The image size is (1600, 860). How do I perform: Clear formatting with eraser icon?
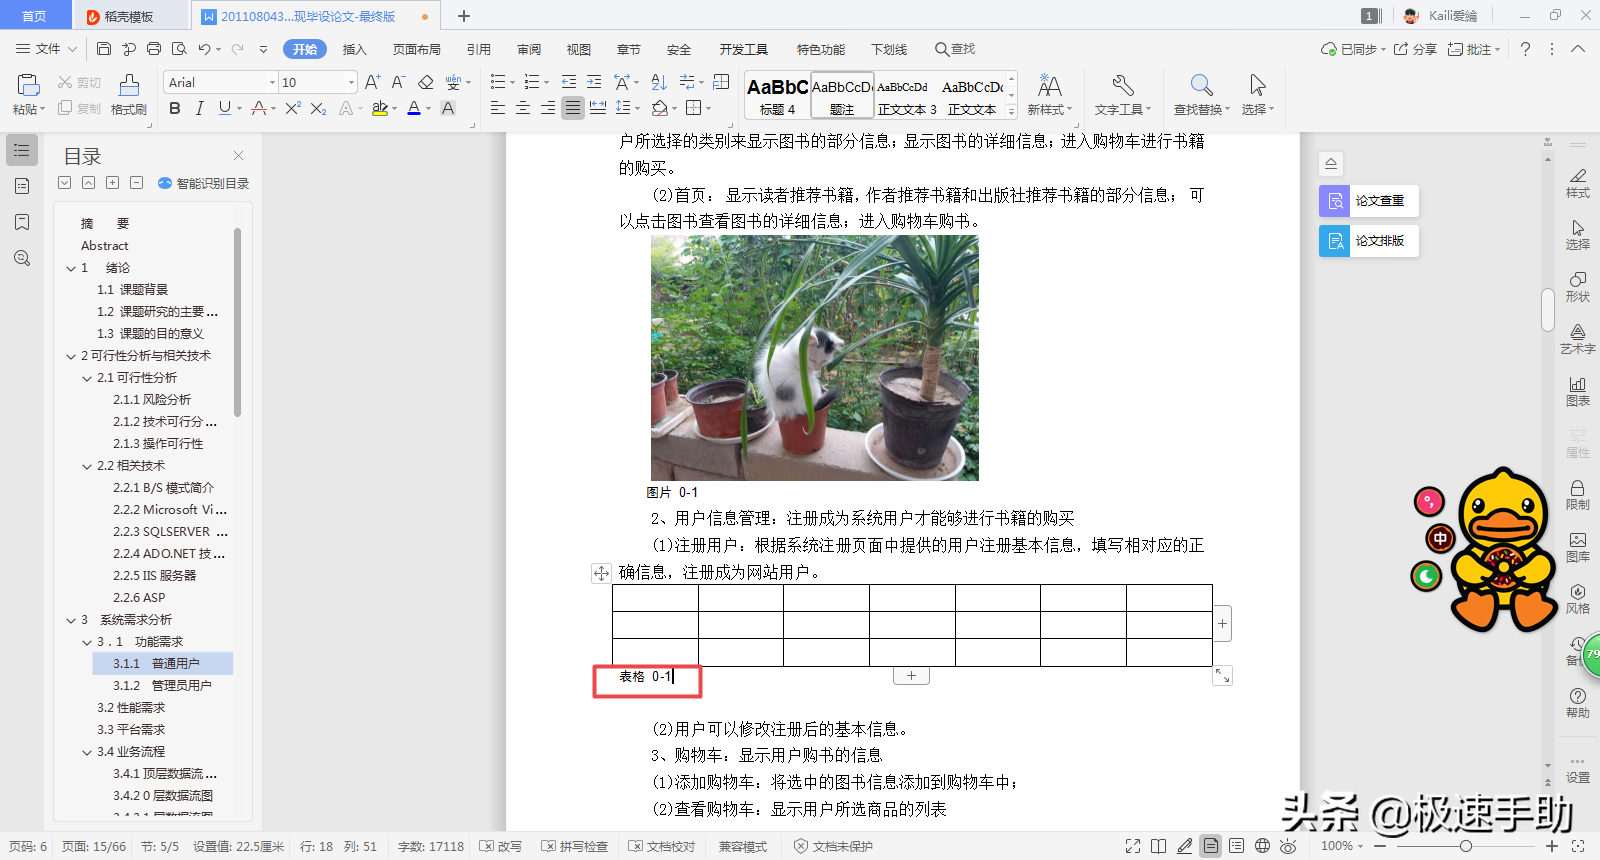point(426,82)
